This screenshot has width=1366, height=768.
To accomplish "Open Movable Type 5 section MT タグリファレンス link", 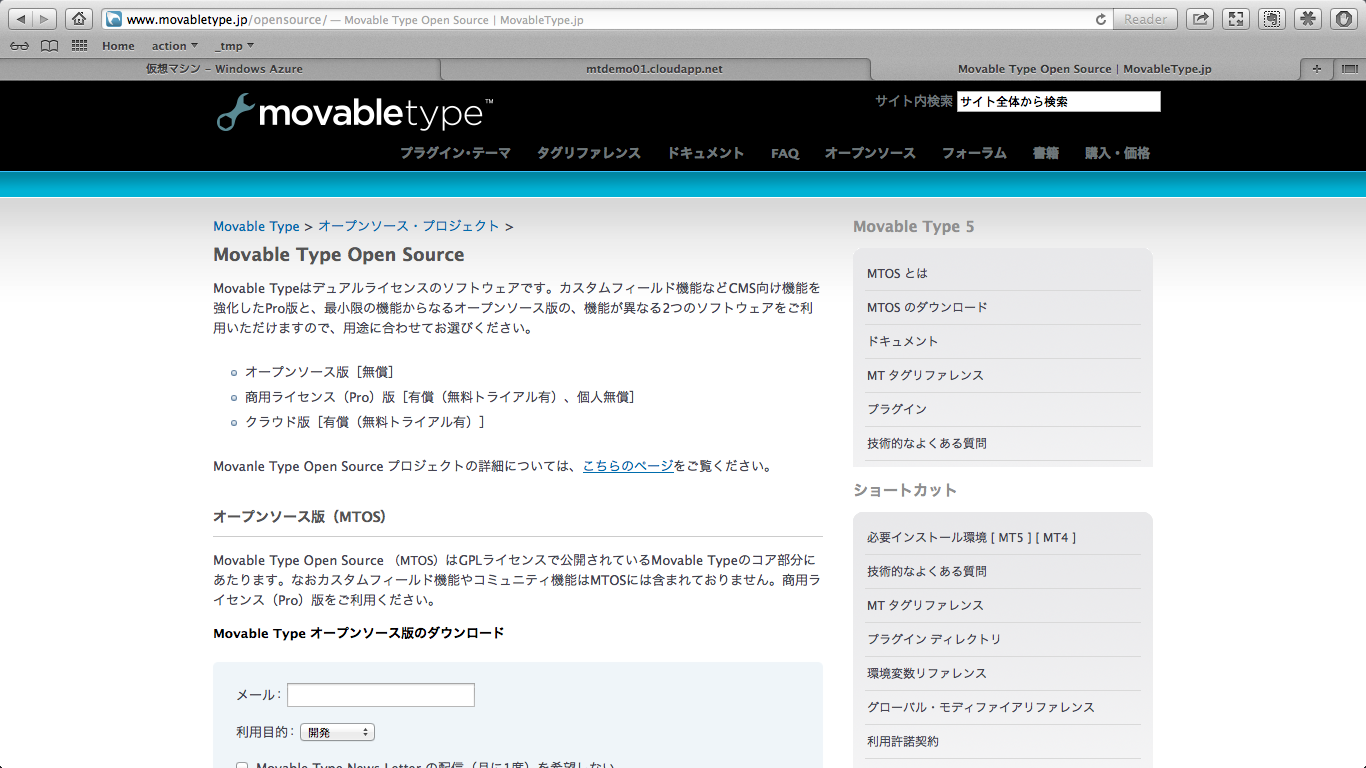I will pyautogui.click(x=925, y=375).
